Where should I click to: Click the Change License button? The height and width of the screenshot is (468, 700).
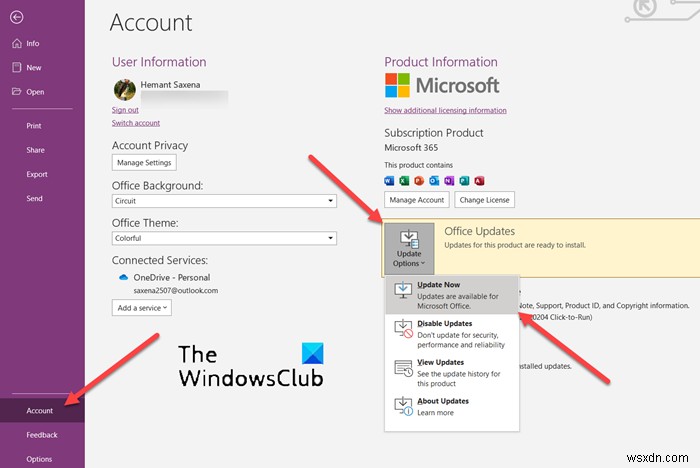484,200
